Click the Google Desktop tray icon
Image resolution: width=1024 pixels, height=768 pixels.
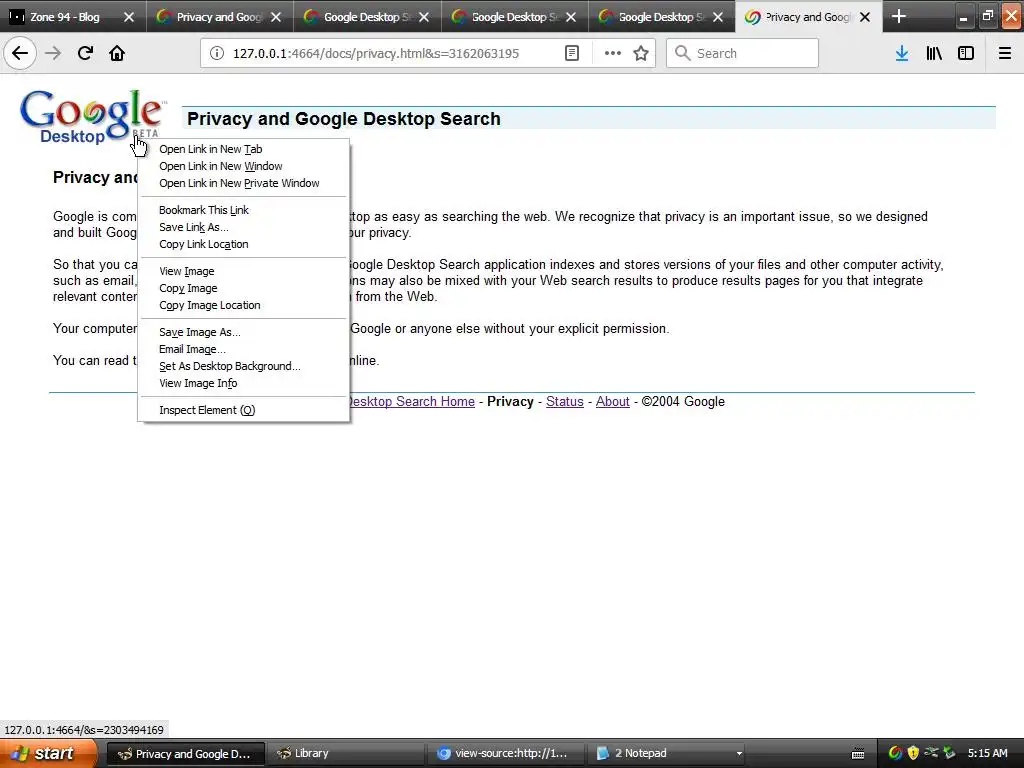click(895, 753)
